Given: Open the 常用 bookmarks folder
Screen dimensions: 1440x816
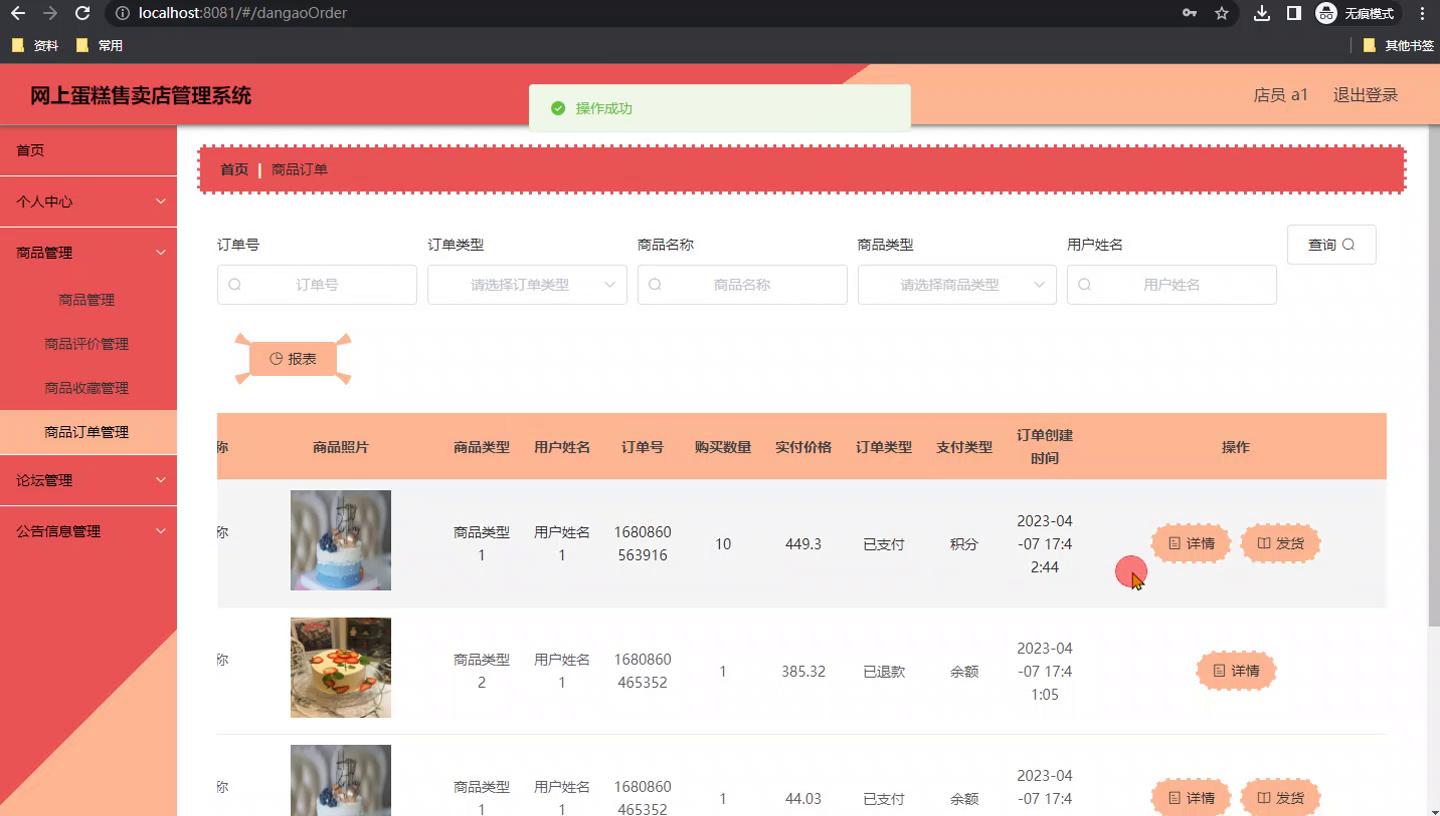Looking at the screenshot, I should [x=99, y=45].
